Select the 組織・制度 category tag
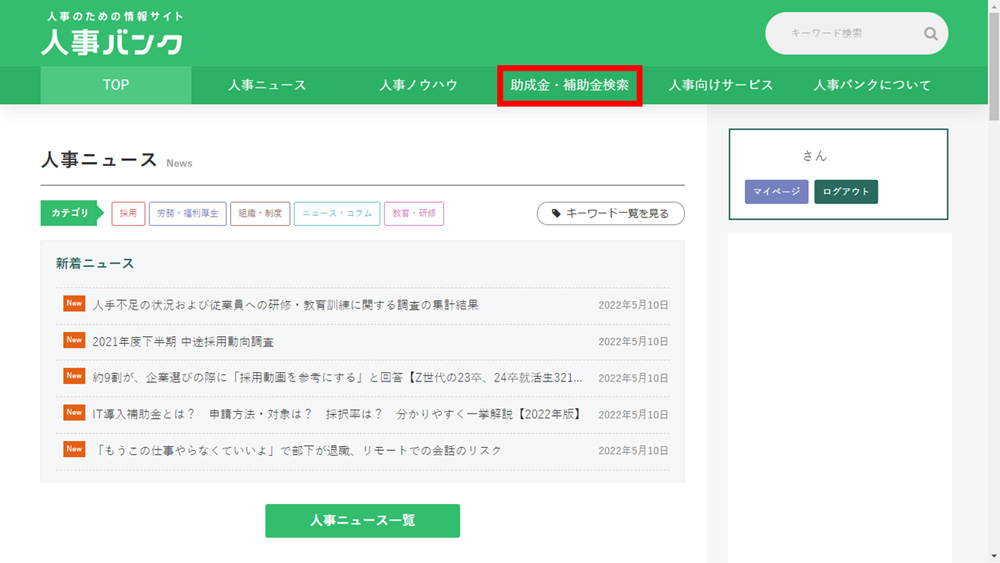1000x563 pixels. [x=260, y=213]
